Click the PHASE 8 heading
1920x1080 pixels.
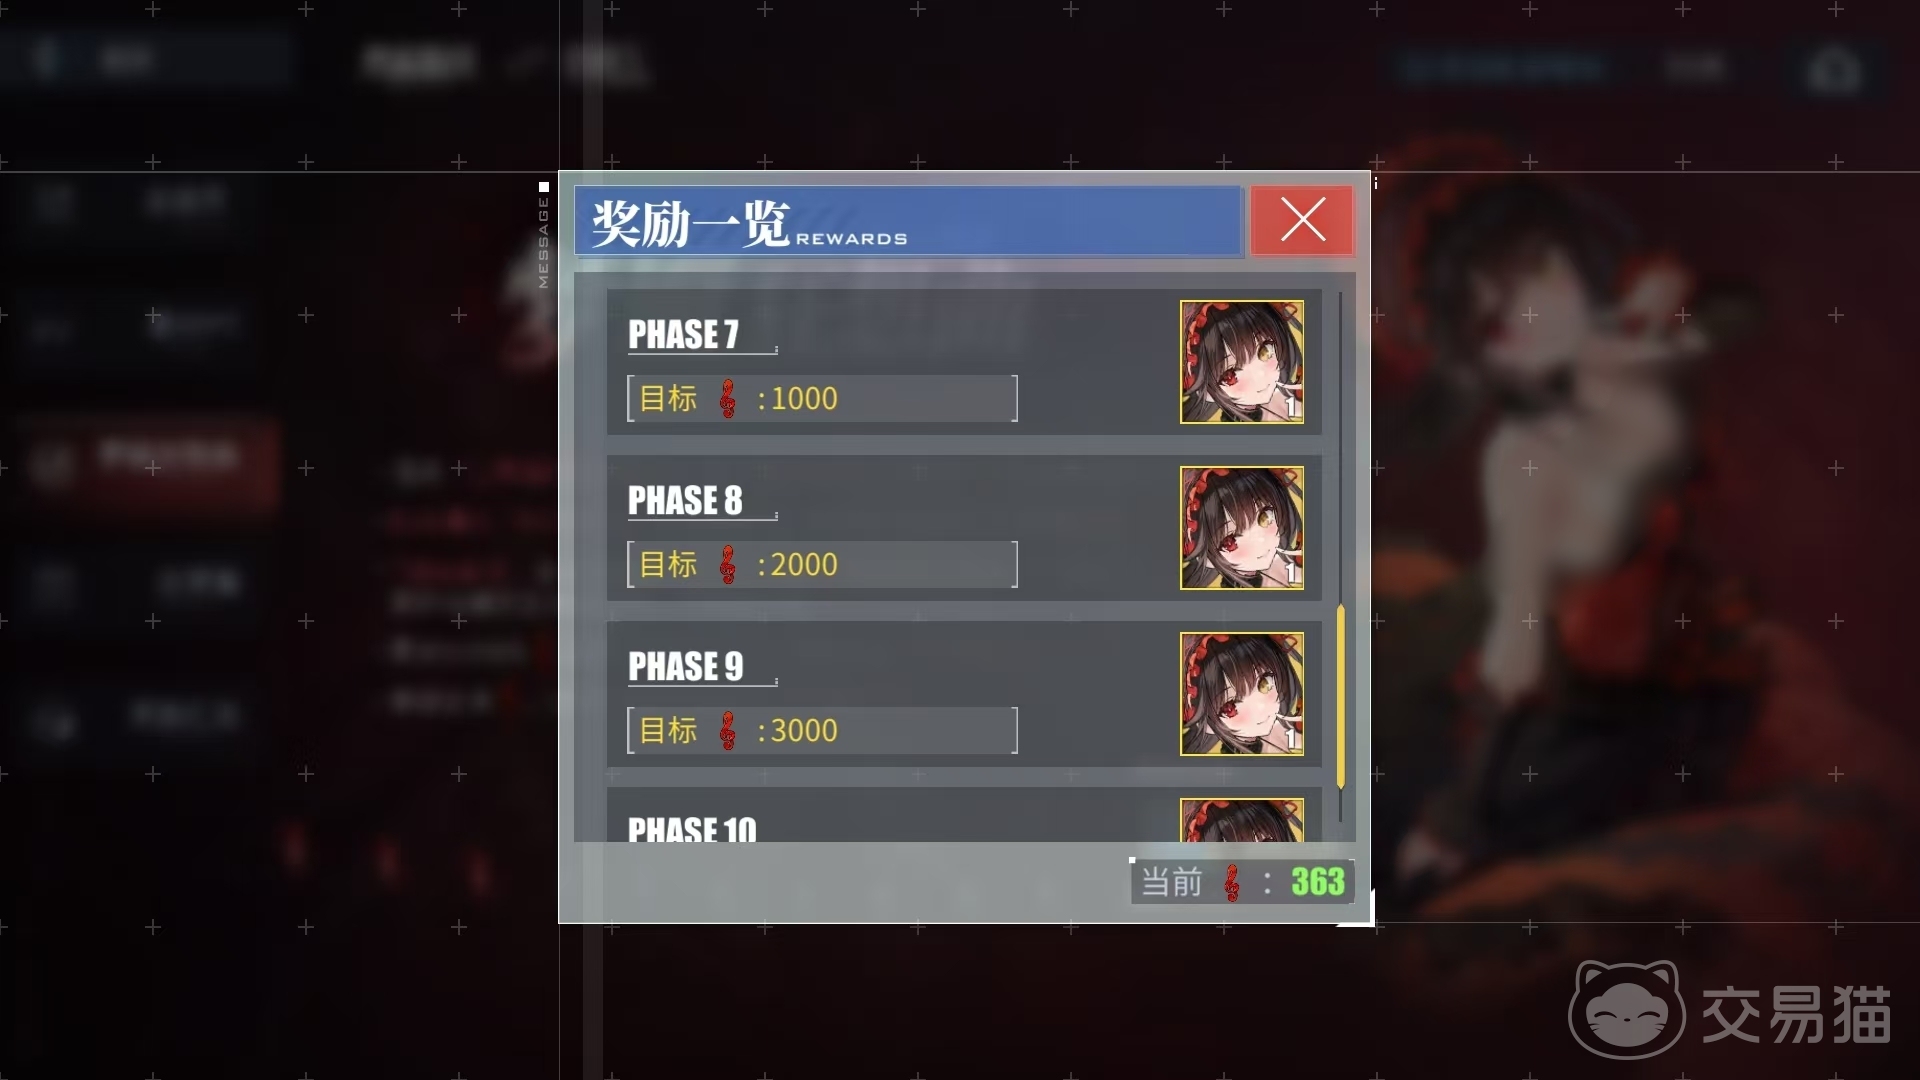click(x=685, y=500)
